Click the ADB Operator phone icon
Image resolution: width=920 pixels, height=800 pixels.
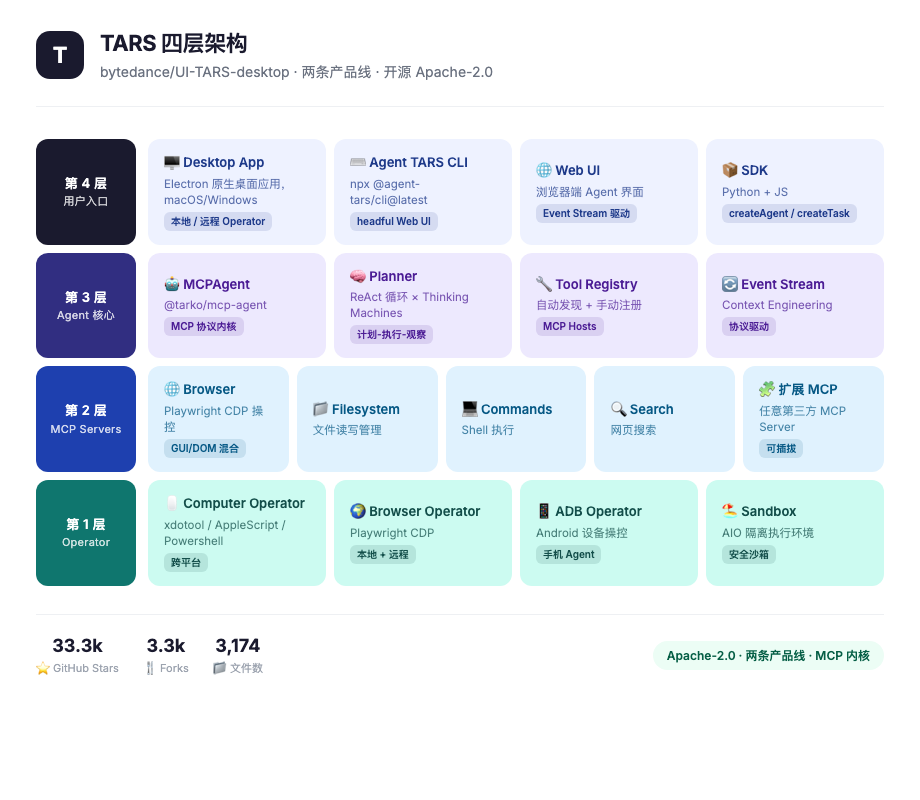point(544,511)
